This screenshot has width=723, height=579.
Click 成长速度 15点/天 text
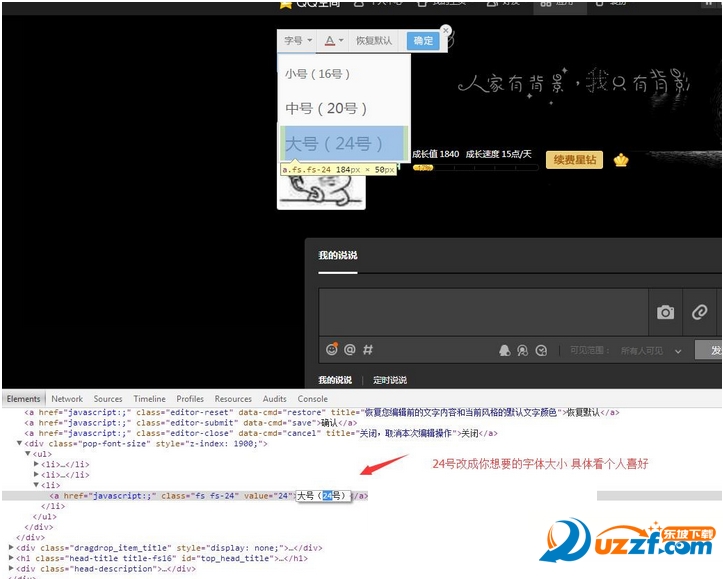(498, 154)
